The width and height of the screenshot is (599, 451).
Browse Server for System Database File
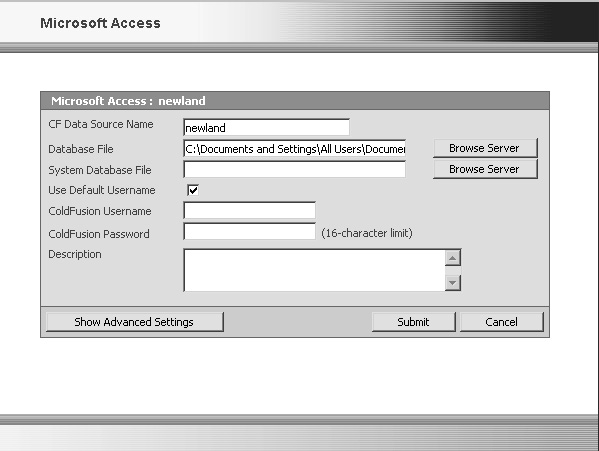485,169
